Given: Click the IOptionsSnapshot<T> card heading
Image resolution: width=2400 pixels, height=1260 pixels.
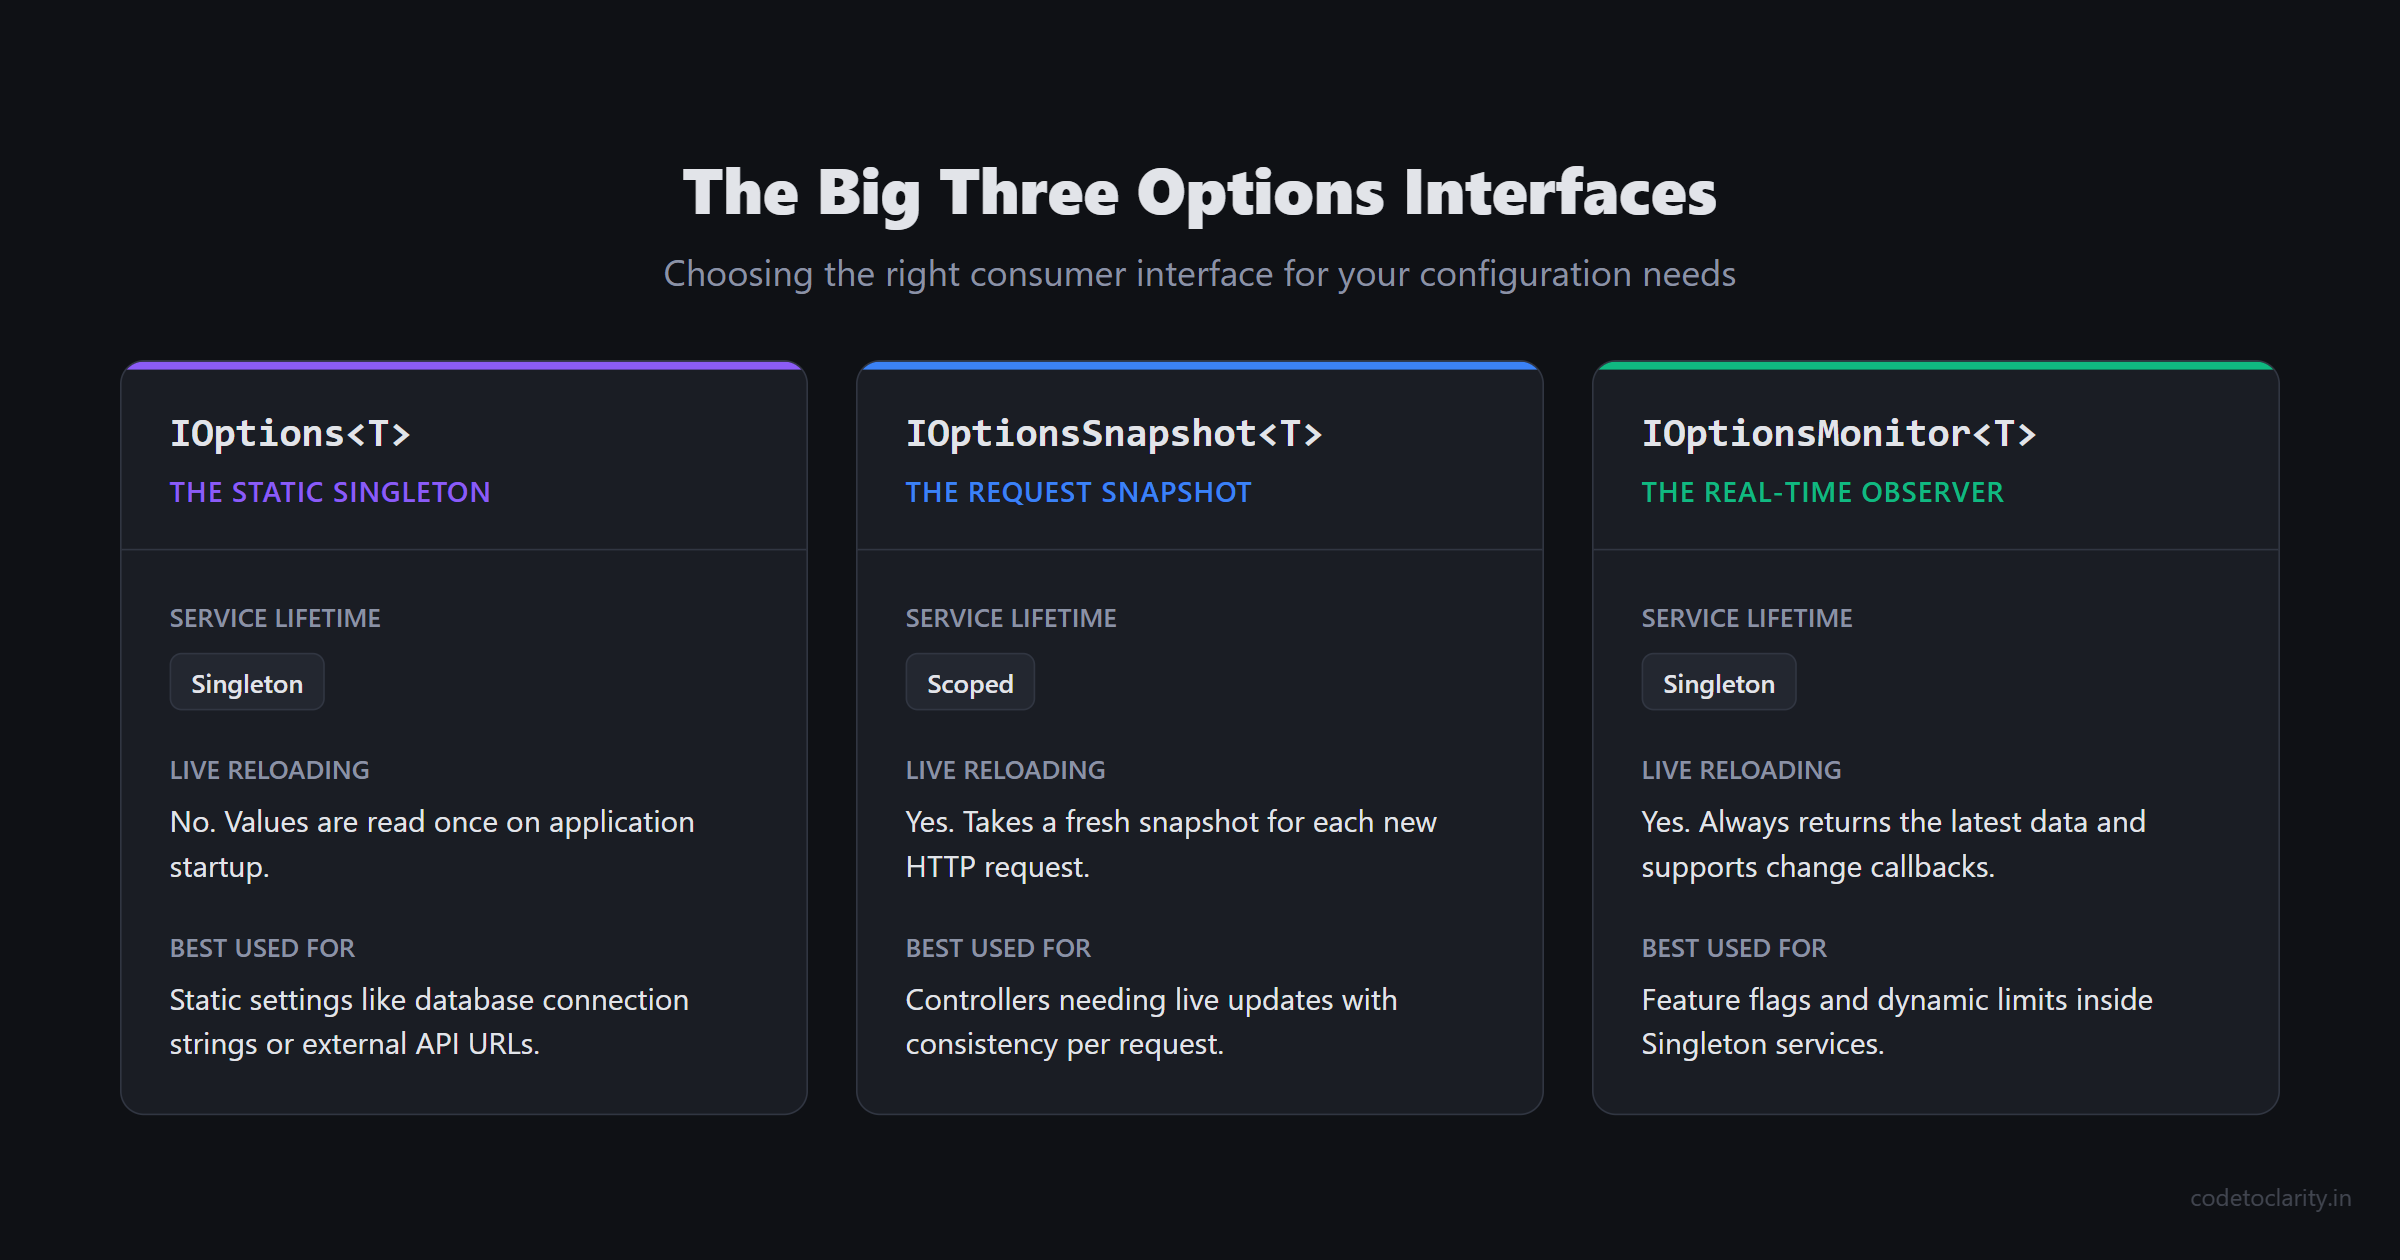Looking at the screenshot, I should (x=1114, y=434).
